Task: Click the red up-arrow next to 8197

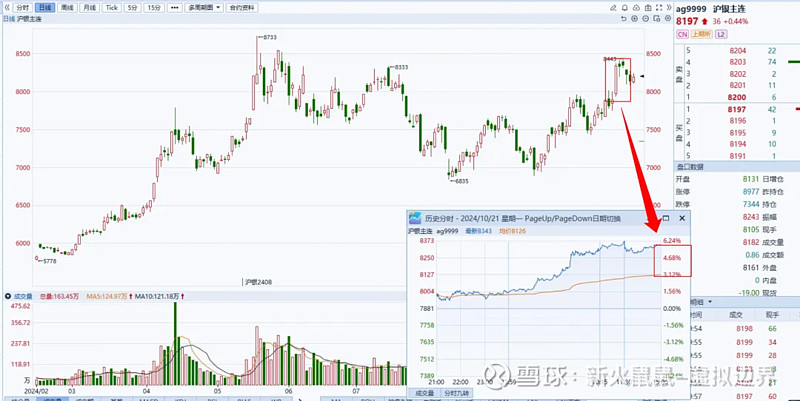Action: [x=705, y=21]
